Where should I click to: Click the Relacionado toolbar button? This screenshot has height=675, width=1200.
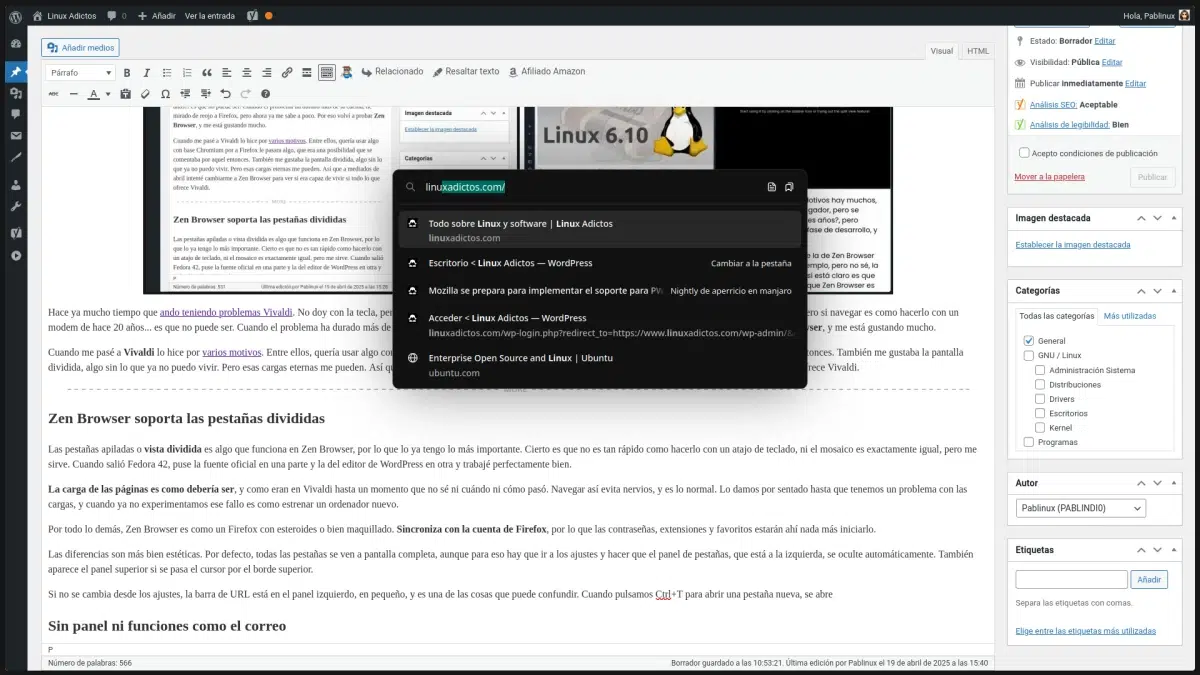pyautogui.click(x=392, y=72)
